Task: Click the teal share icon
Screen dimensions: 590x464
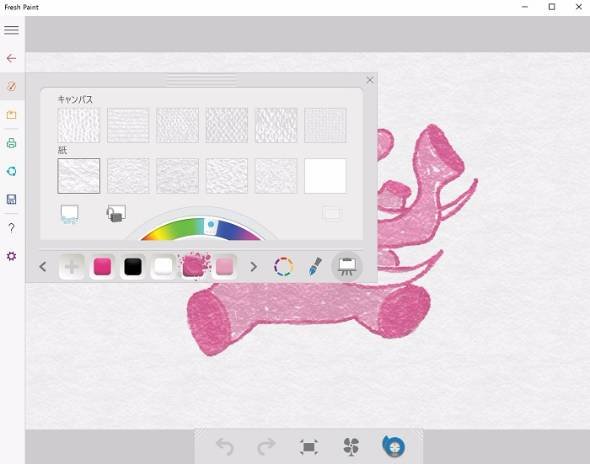Action: tap(11, 171)
